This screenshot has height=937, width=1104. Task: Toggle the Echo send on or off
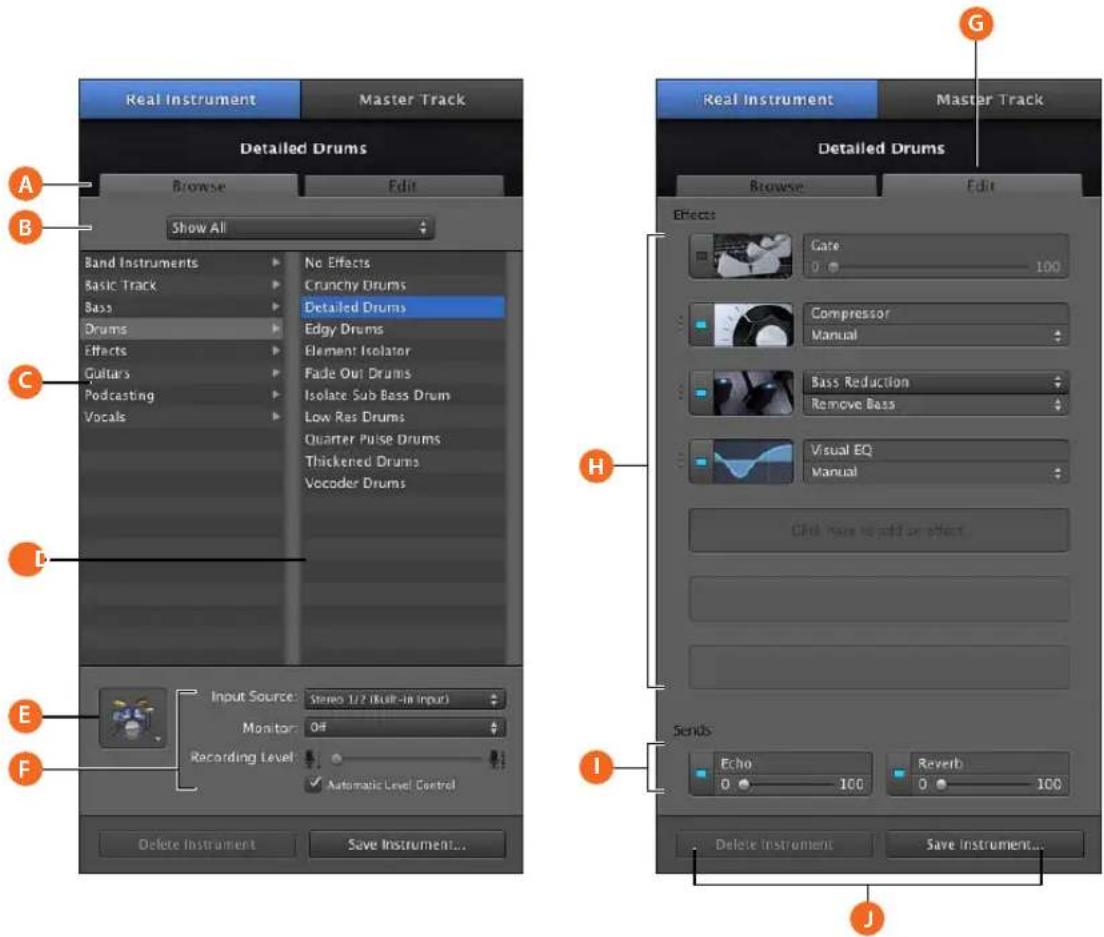[x=701, y=773]
